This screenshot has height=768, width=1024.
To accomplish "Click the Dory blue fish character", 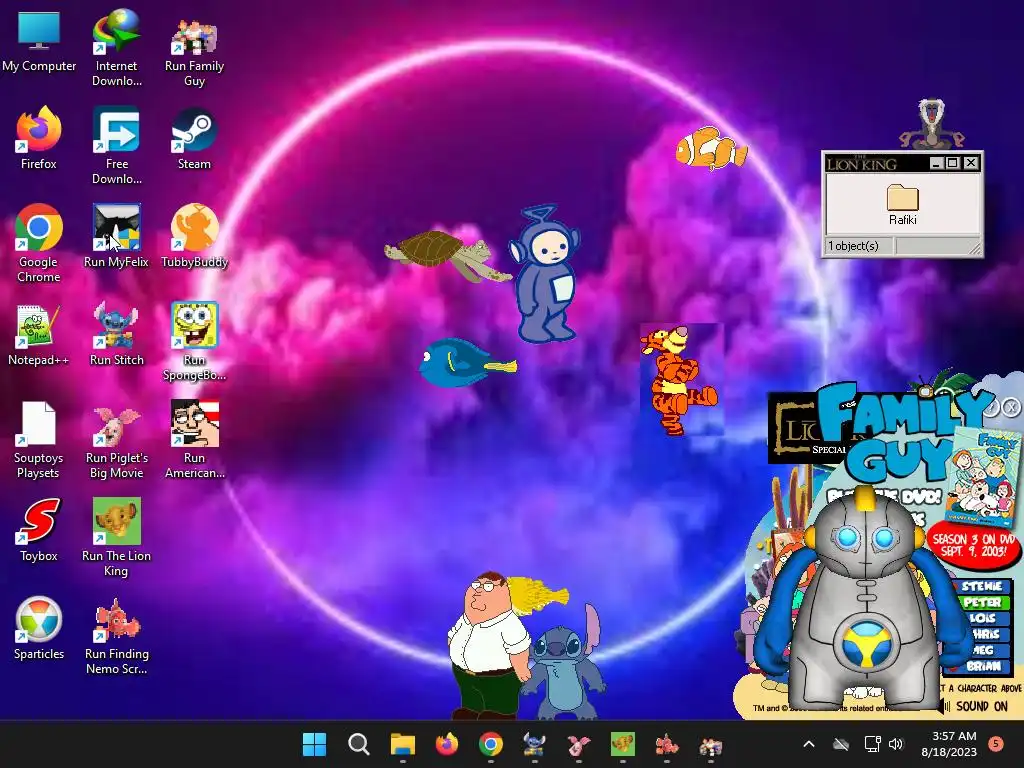I will click(466, 362).
